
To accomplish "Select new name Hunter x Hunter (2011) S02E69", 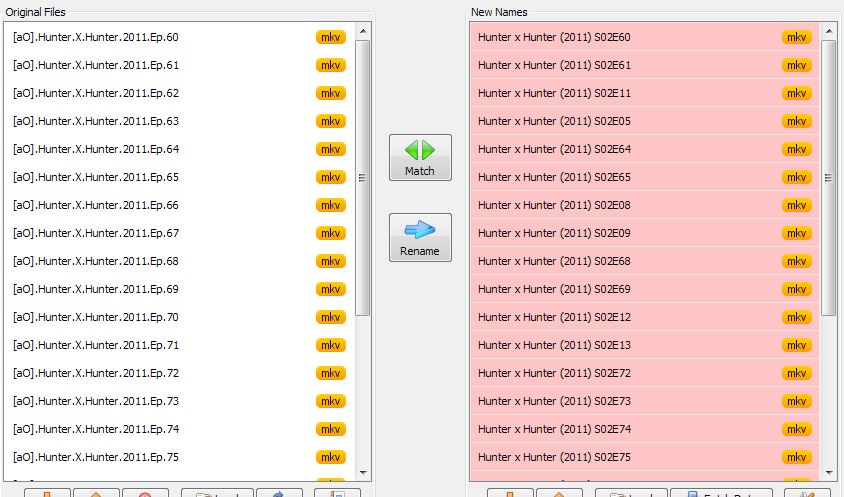I will pyautogui.click(x=645, y=289).
